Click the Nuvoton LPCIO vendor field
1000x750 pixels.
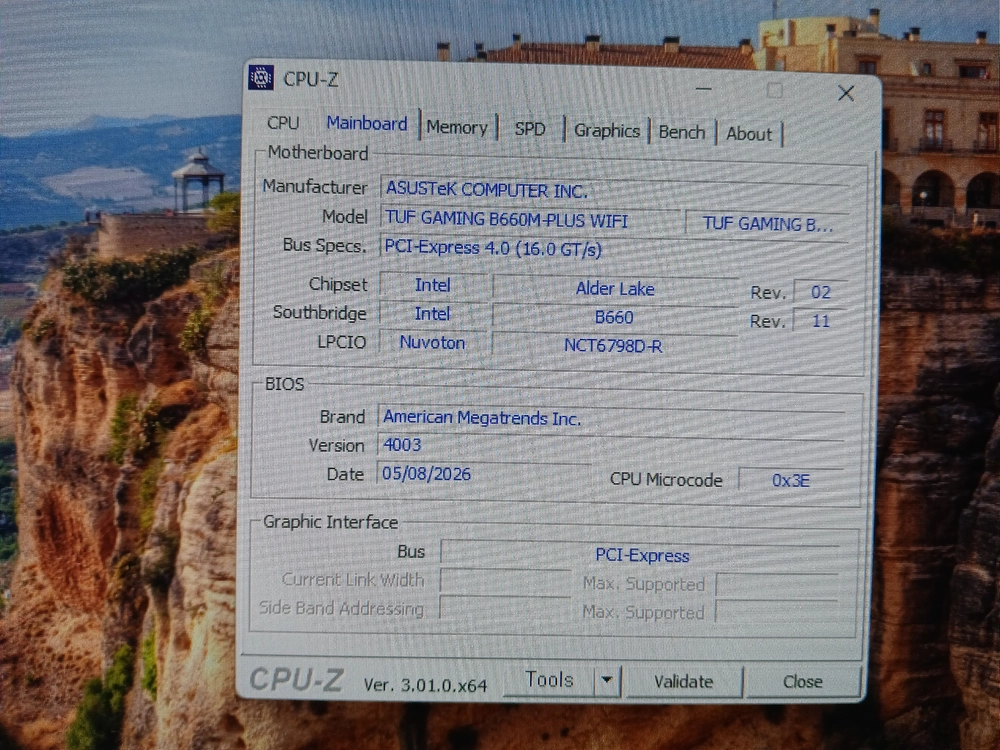click(432, 342)
